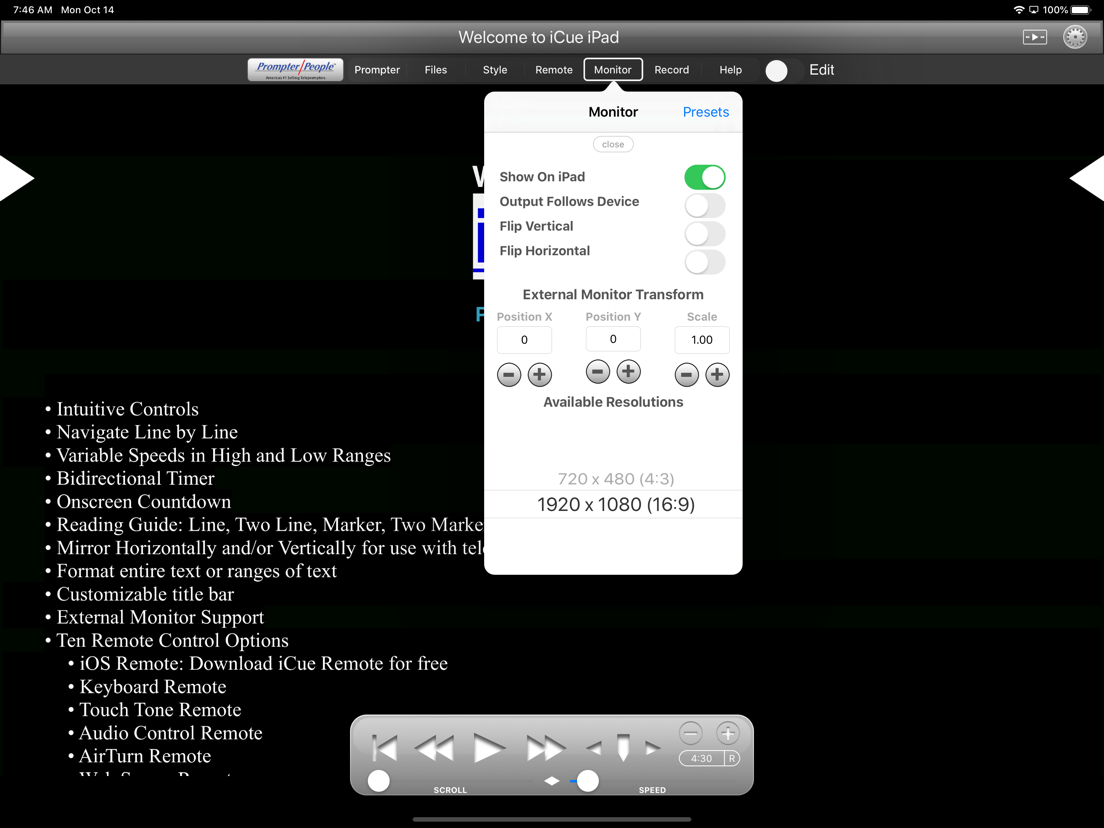Click the 4:30 timer display
The image size is (1104, 828).
coord(701,758)
